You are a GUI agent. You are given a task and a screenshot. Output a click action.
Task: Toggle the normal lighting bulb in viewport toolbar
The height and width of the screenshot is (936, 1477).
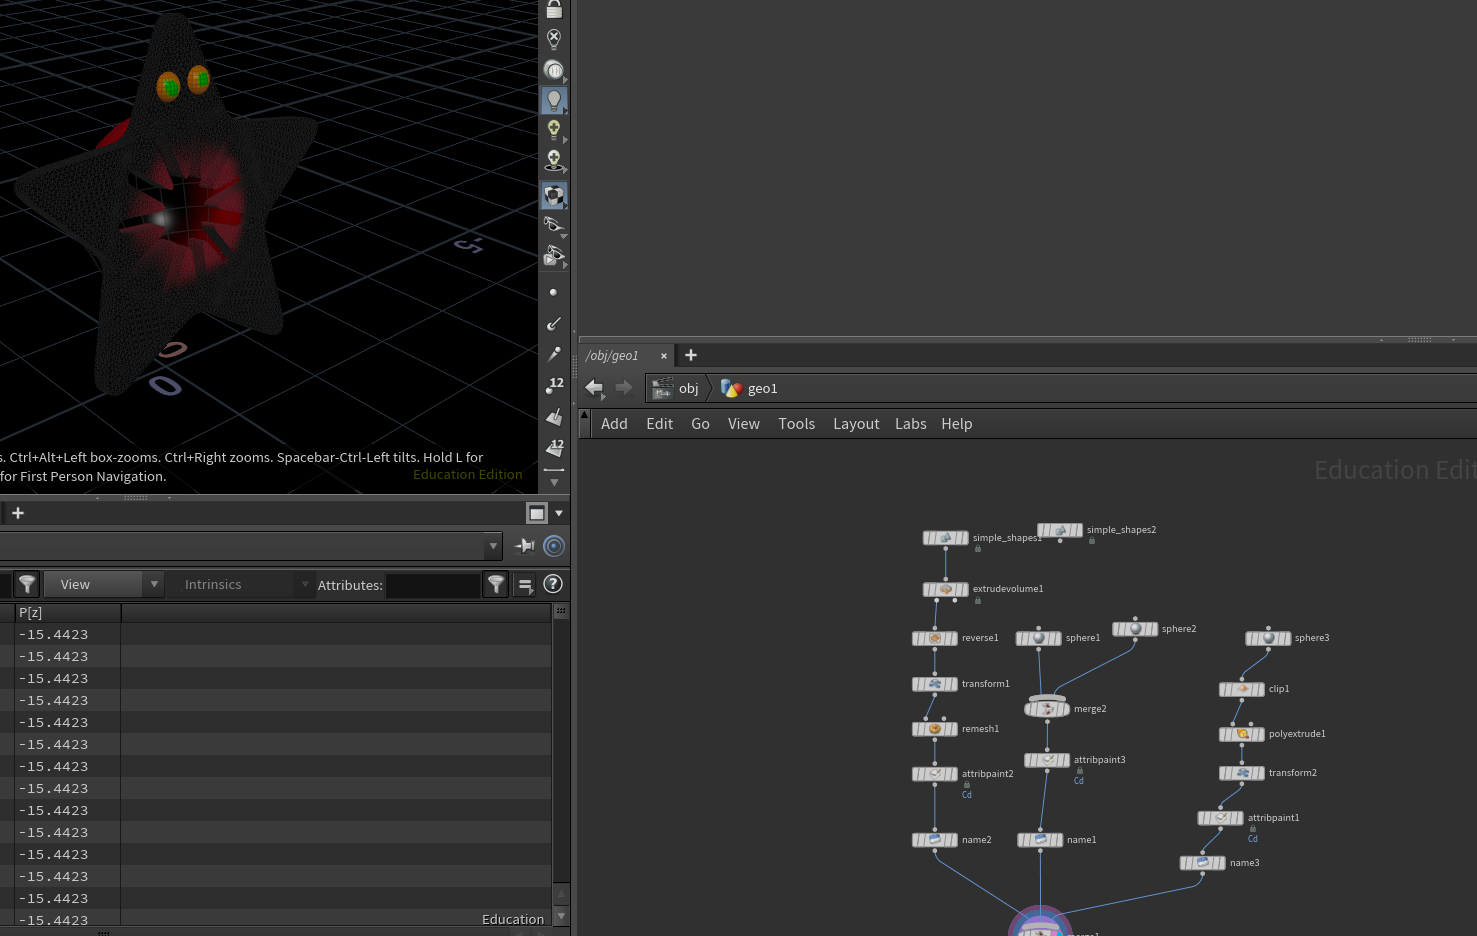pos(554,100)
